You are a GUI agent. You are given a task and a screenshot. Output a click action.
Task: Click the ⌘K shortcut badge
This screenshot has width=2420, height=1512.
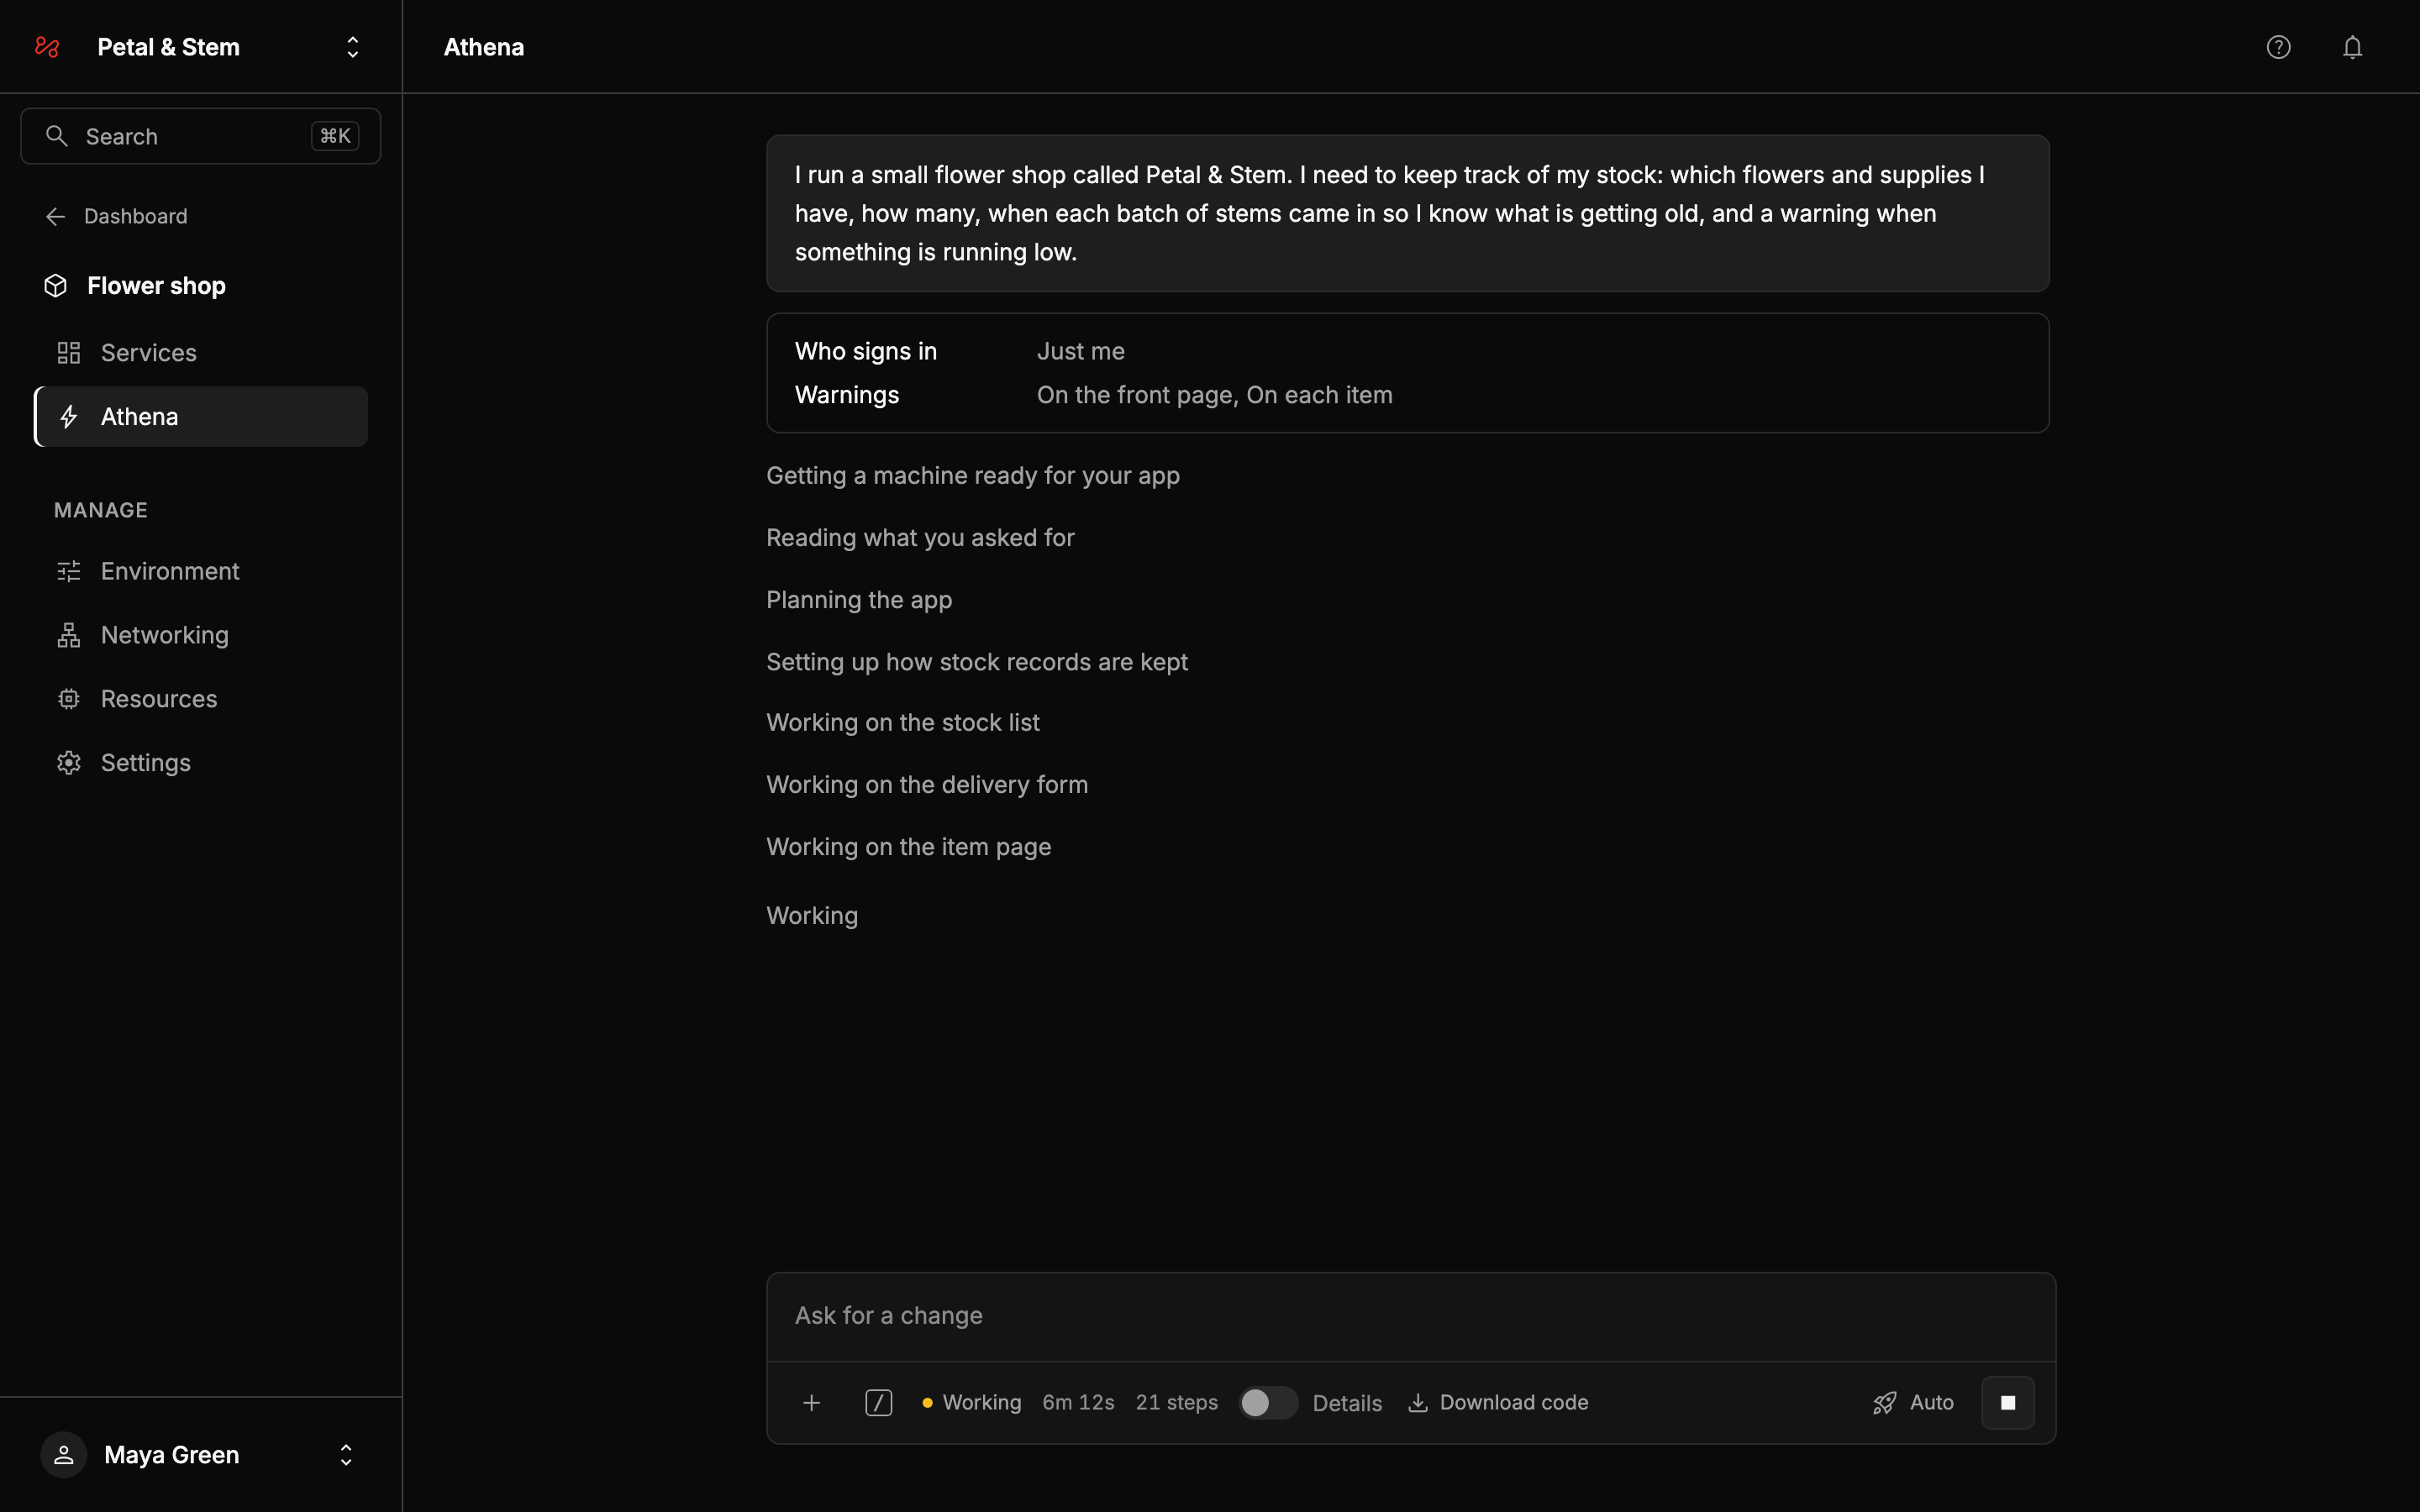point(335,136)
